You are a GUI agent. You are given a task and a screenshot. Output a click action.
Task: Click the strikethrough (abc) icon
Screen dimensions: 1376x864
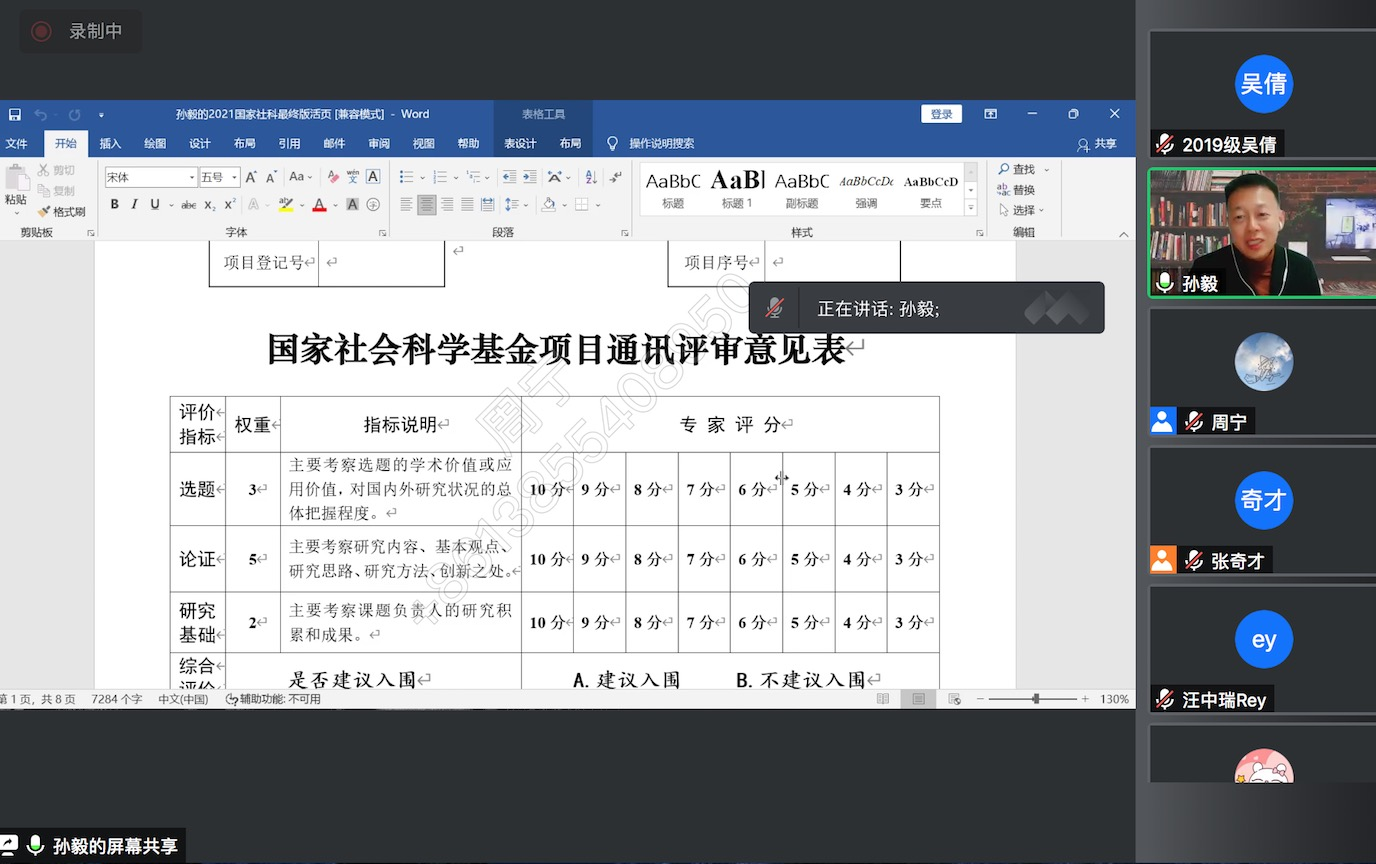[188, 205]
